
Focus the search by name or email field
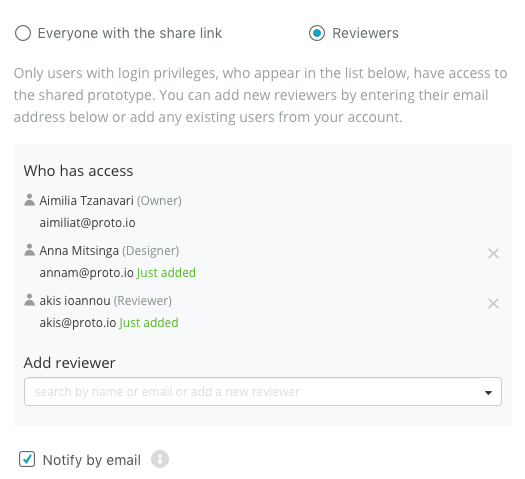[251, 392]
